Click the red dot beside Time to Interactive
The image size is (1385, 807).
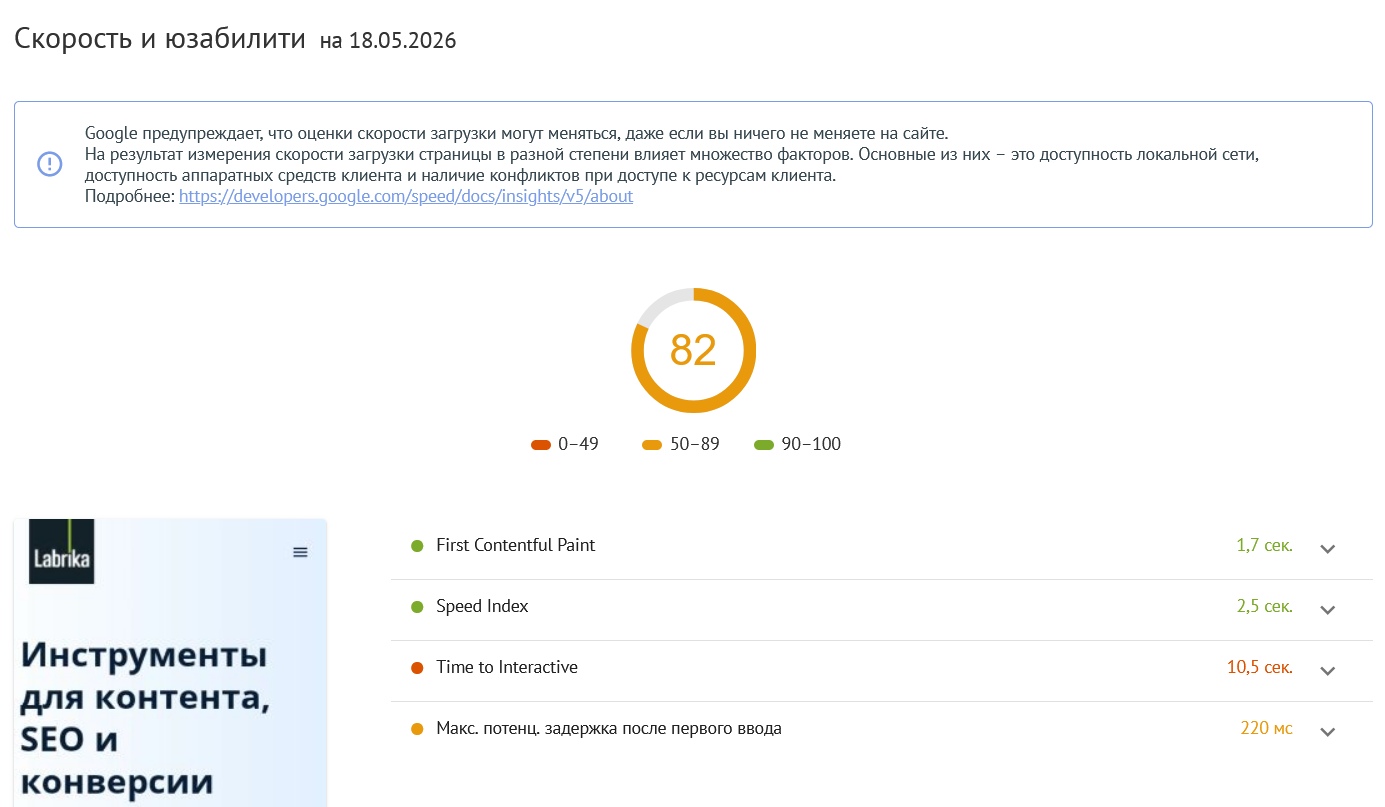pyautogui.click(x=418, y=668)
